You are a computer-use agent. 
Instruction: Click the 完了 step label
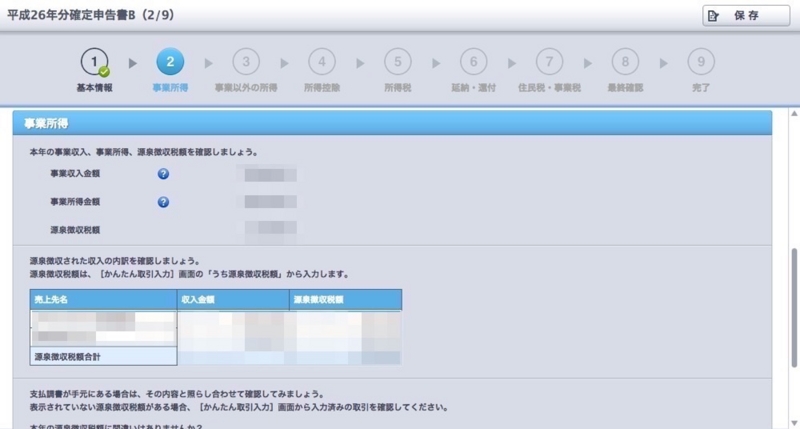coord(701,88)
